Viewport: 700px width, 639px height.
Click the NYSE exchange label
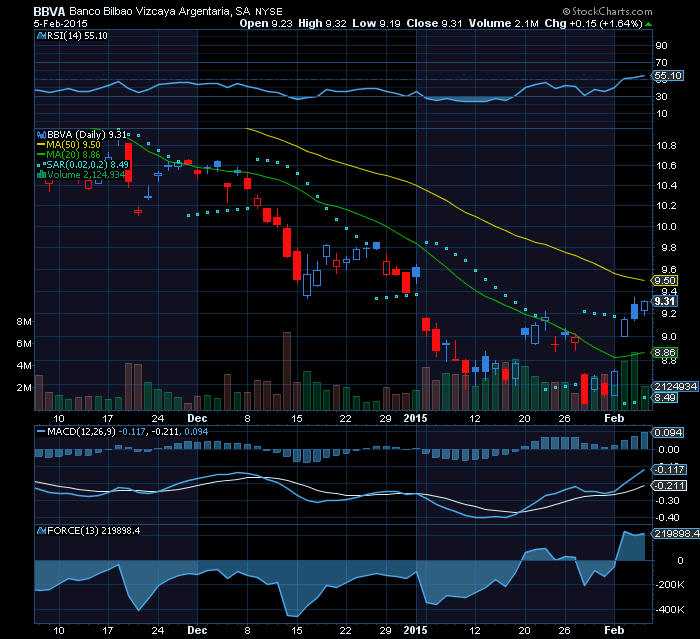click(x=269, y=12)
